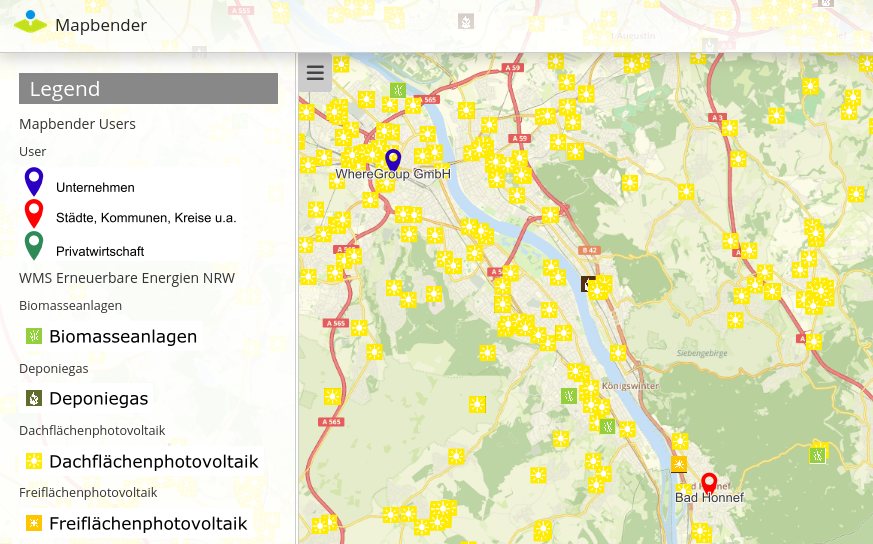Viewport: 873px width, 544px height.
Task: Click the Dachflächenphotovoltaik legend symbol
Action: point(34,461)
